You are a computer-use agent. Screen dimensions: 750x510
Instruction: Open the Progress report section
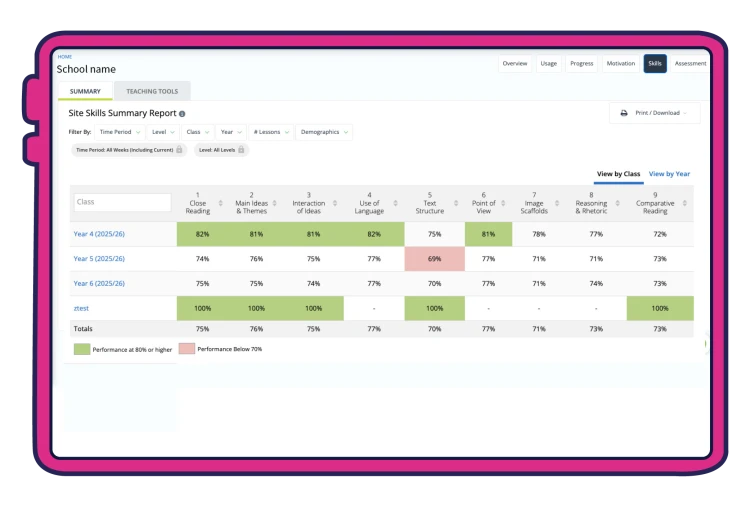click(582, 64)
